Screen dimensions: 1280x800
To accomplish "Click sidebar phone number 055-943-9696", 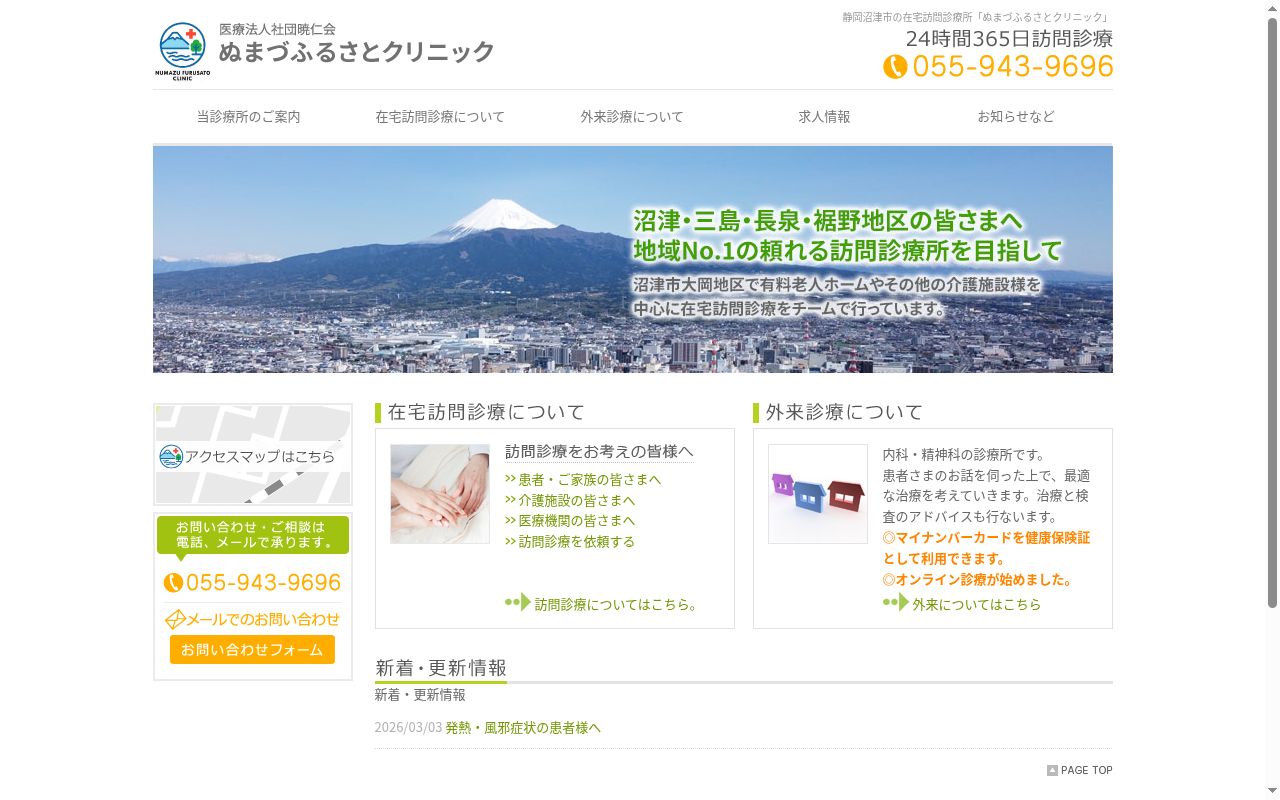I will (x=263, y=583).
